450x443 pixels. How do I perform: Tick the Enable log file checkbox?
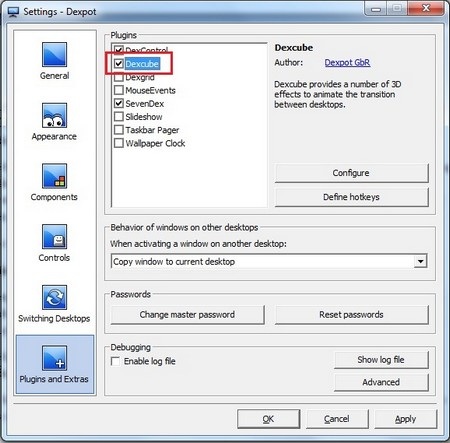pos(115,361)
